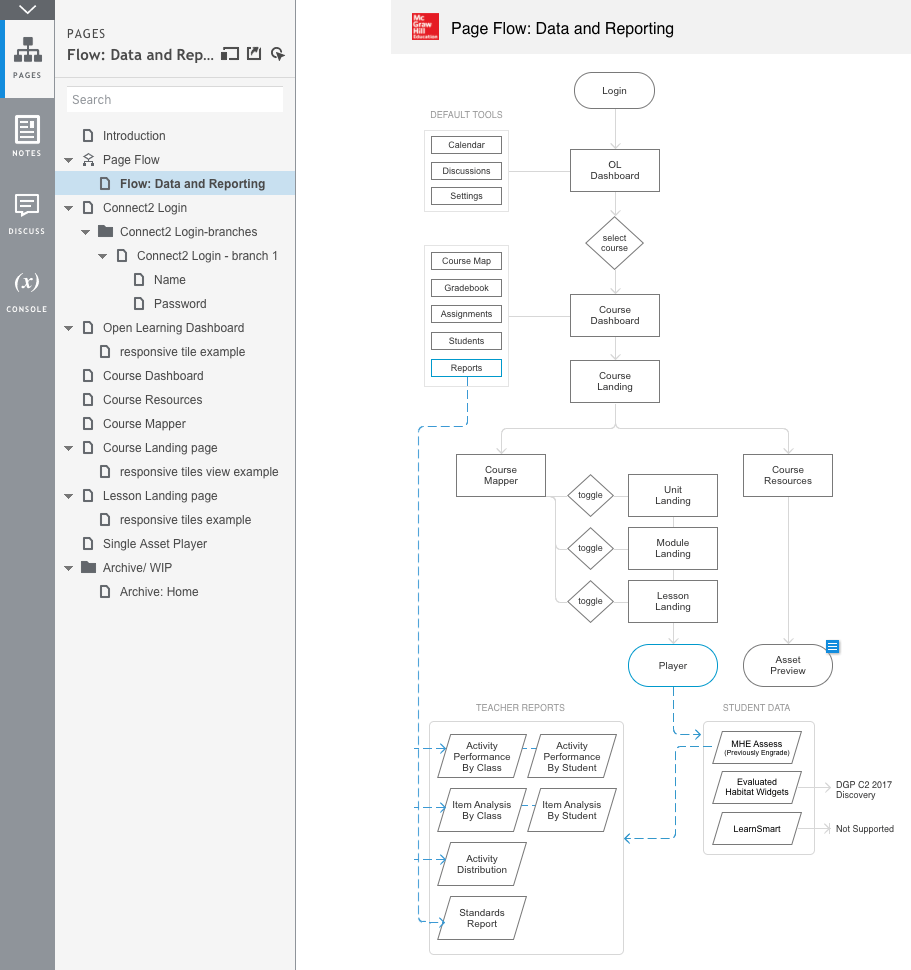The width and height of the screenshot is (911, 970).
Task: Collapse the Open Learning Dashboard node
Action: 69,328
